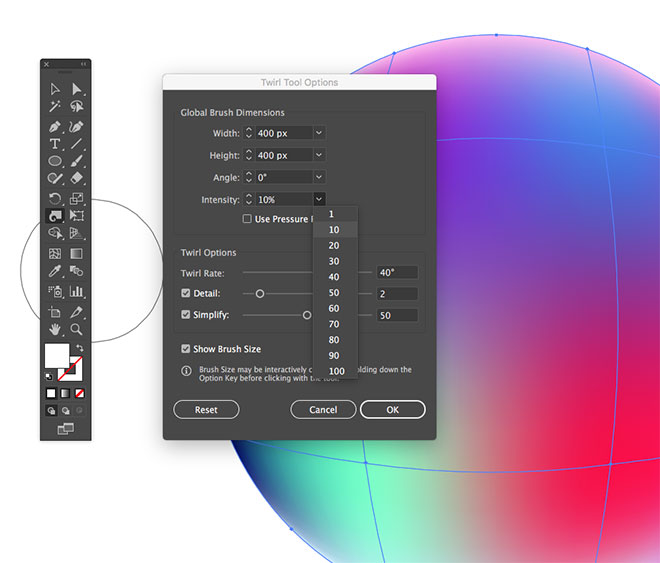Pick the Ellipse shape tool
This screenshot has width=660, height=563.
(55, 162)
